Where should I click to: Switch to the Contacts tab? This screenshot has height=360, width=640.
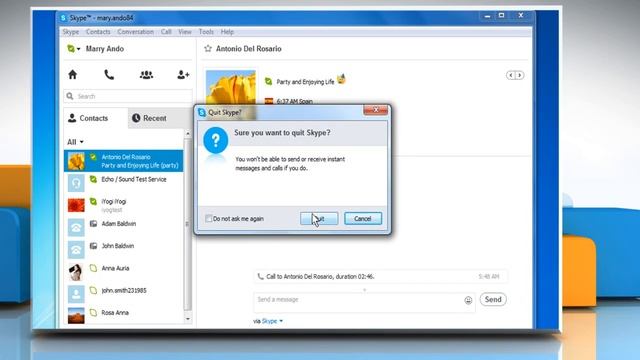point(96,118)
